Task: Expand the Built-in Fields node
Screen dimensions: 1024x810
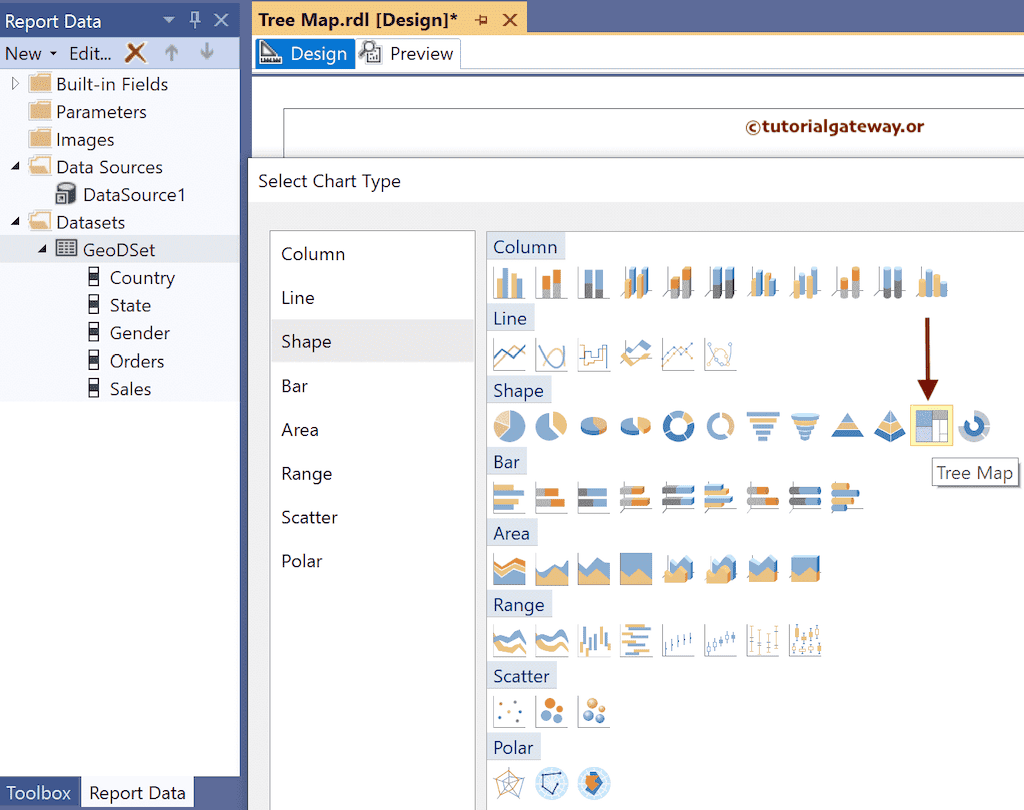Action: [x=14, y=83]
